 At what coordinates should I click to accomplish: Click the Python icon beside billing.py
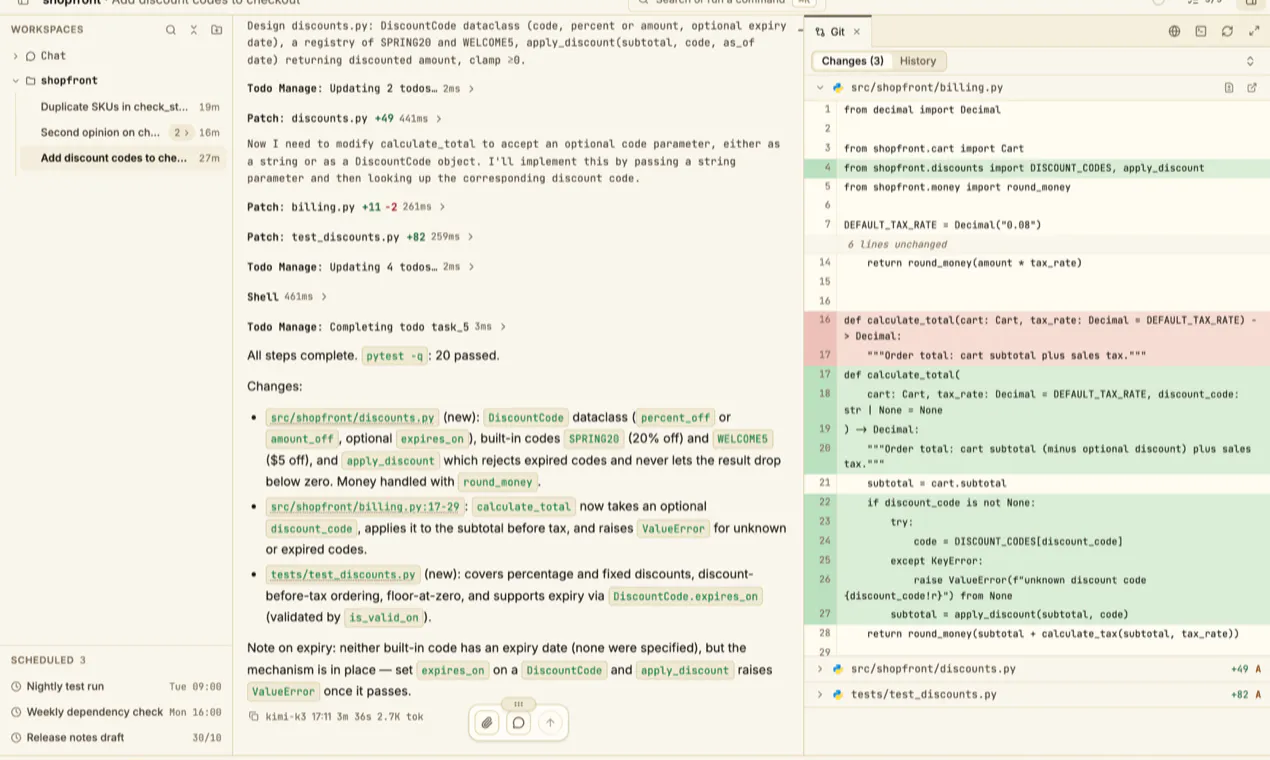[838, 88]
